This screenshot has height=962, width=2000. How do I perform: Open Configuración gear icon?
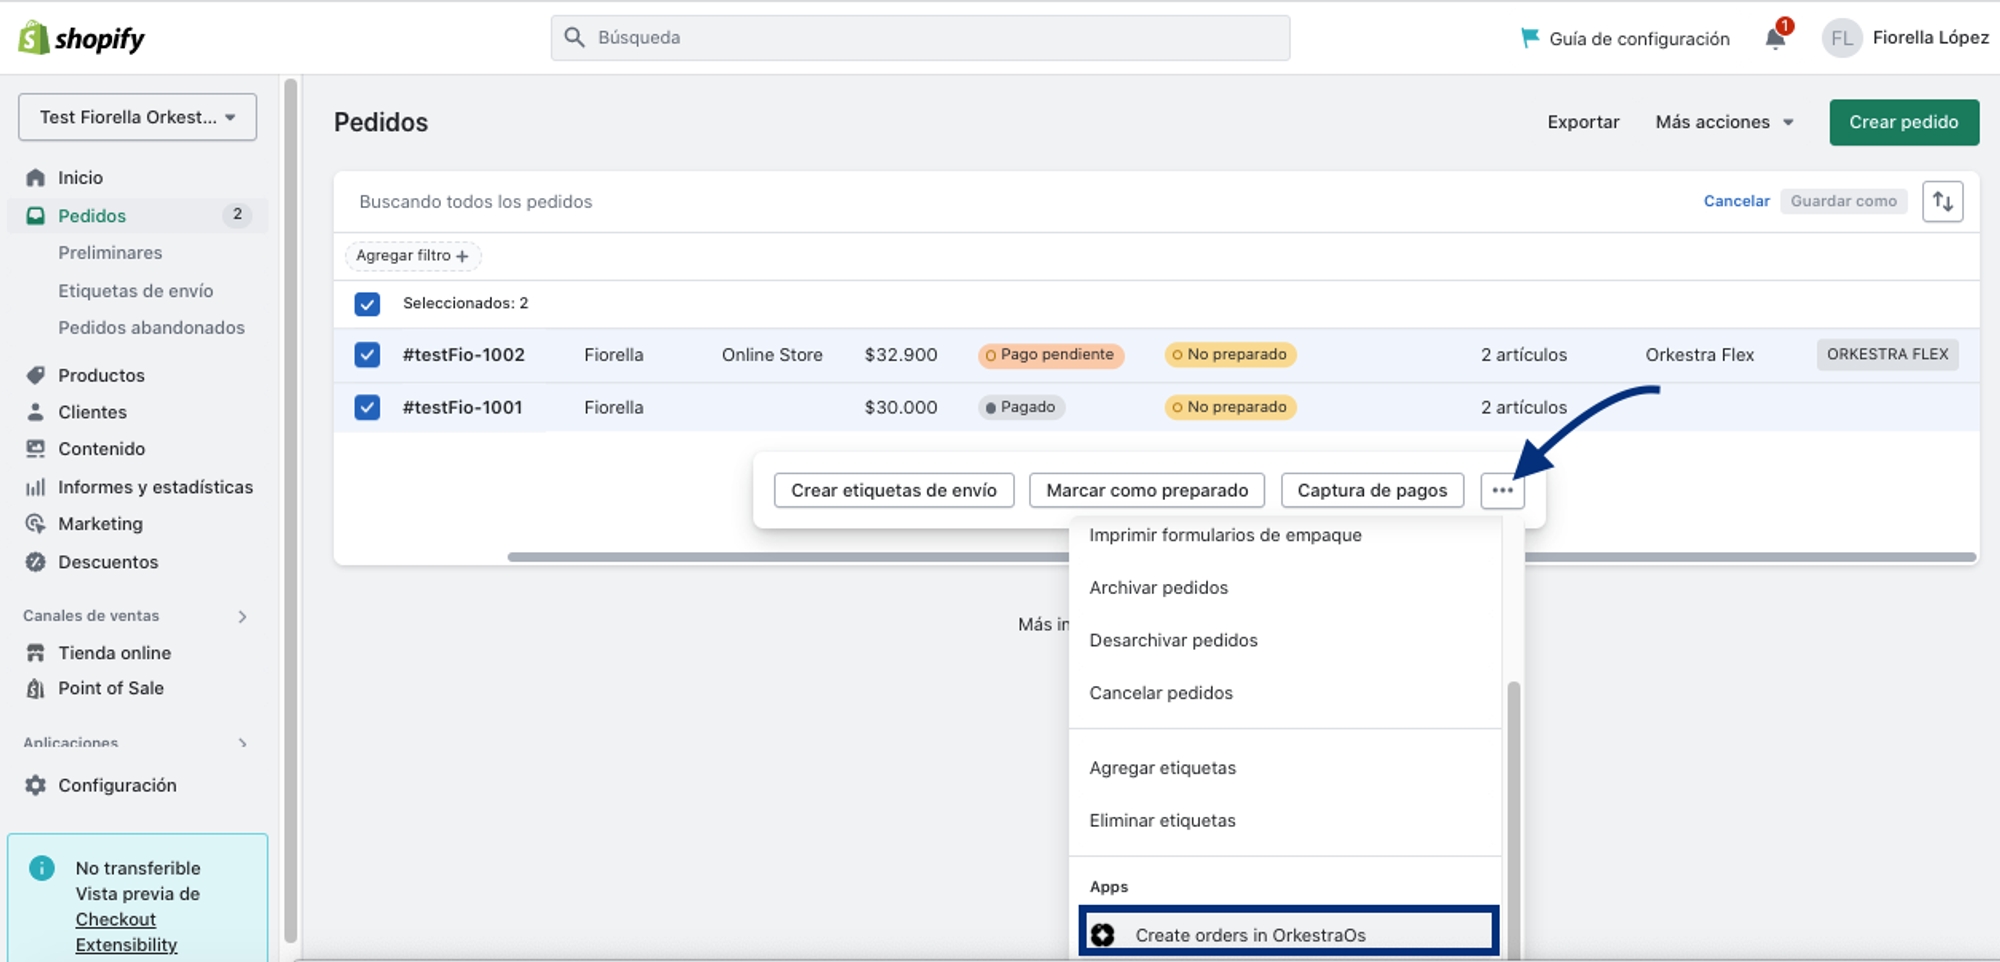click(36, 785)
